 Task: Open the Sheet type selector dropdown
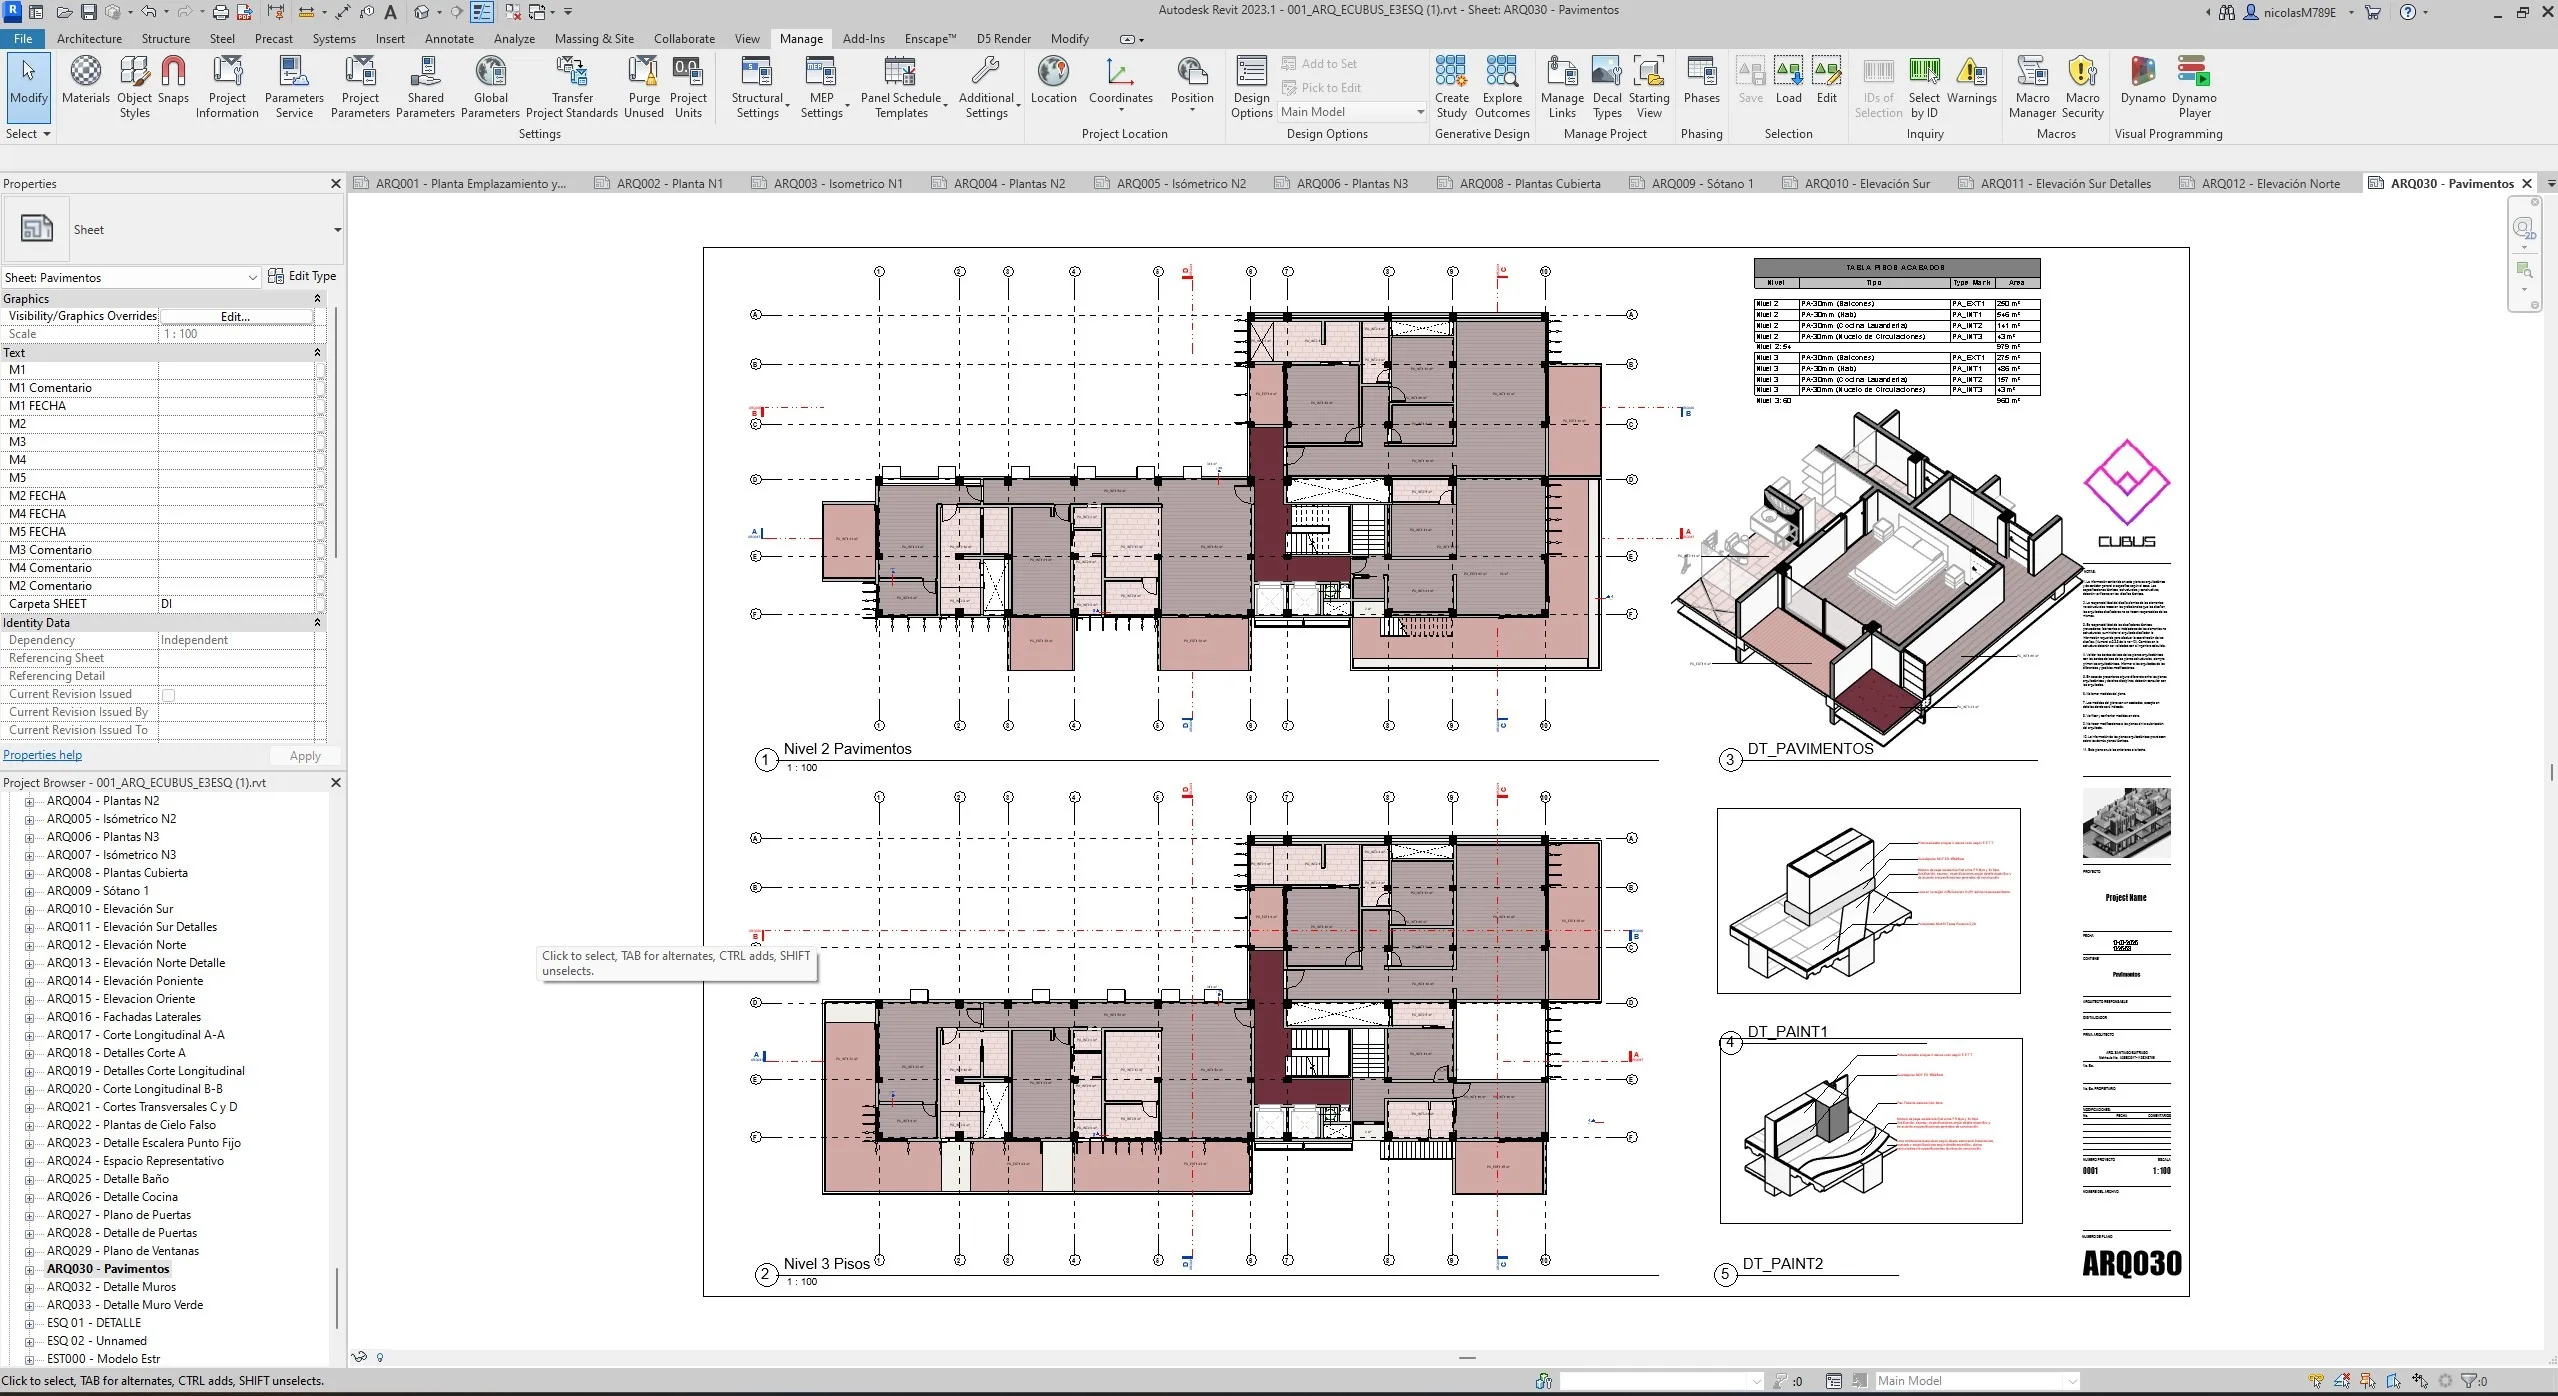(337, 230)
